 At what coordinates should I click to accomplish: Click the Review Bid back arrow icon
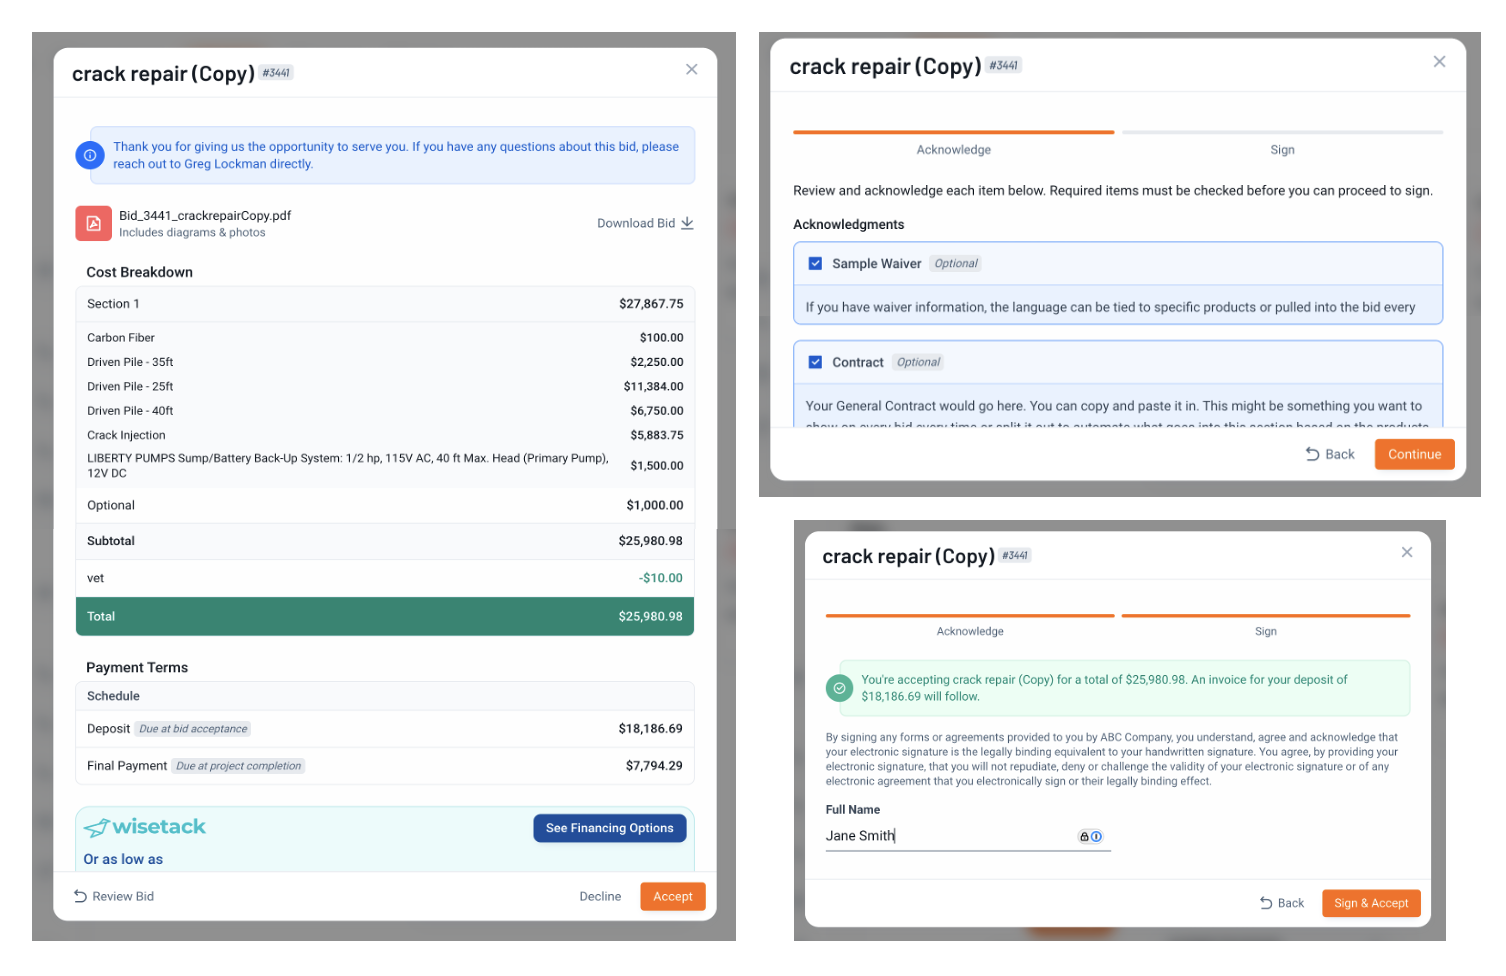coord(80,896)
